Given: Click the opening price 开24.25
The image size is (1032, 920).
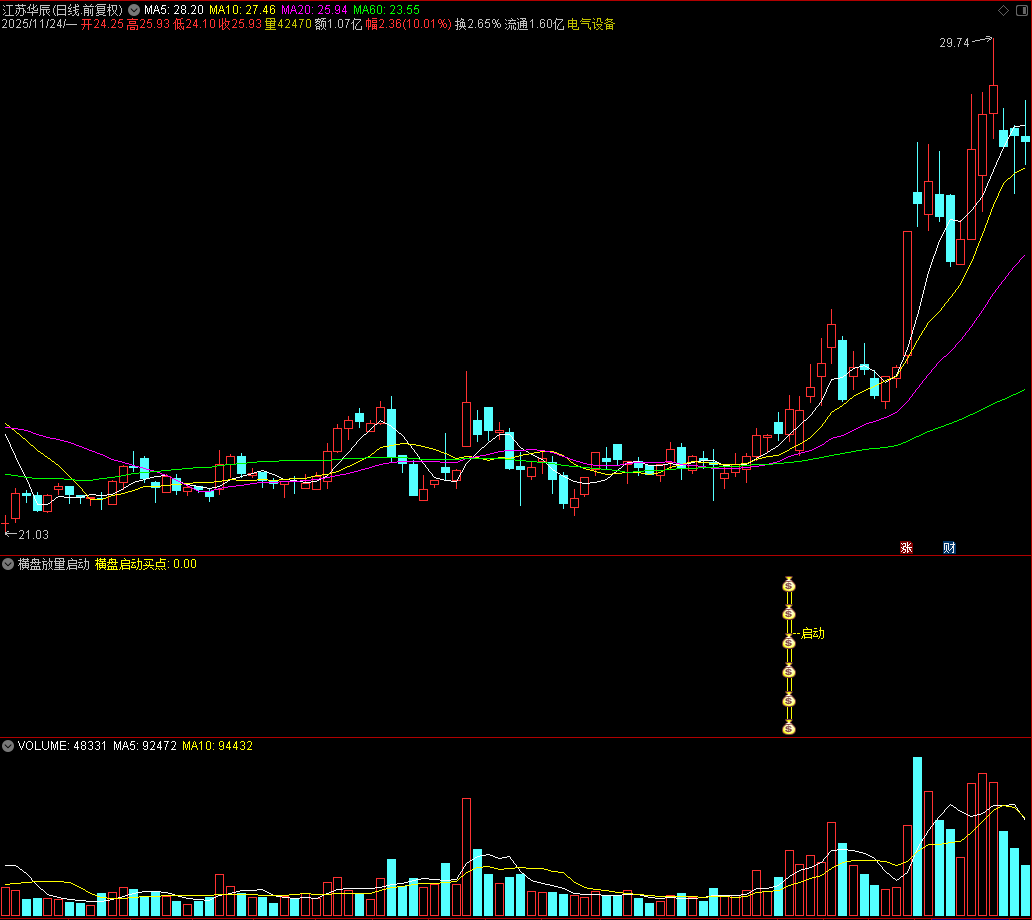Looking at the screenshot, I should (x=102, y=24).
